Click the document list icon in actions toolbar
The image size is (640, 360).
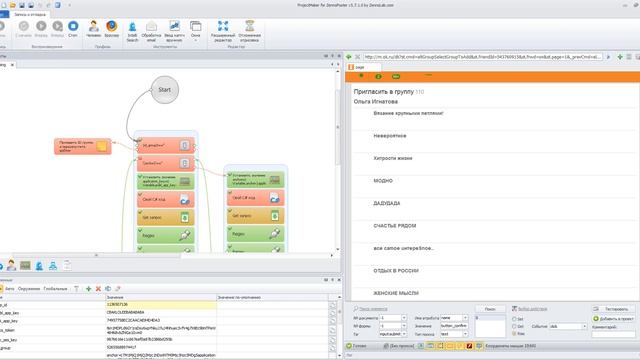(x=67, y=265)
